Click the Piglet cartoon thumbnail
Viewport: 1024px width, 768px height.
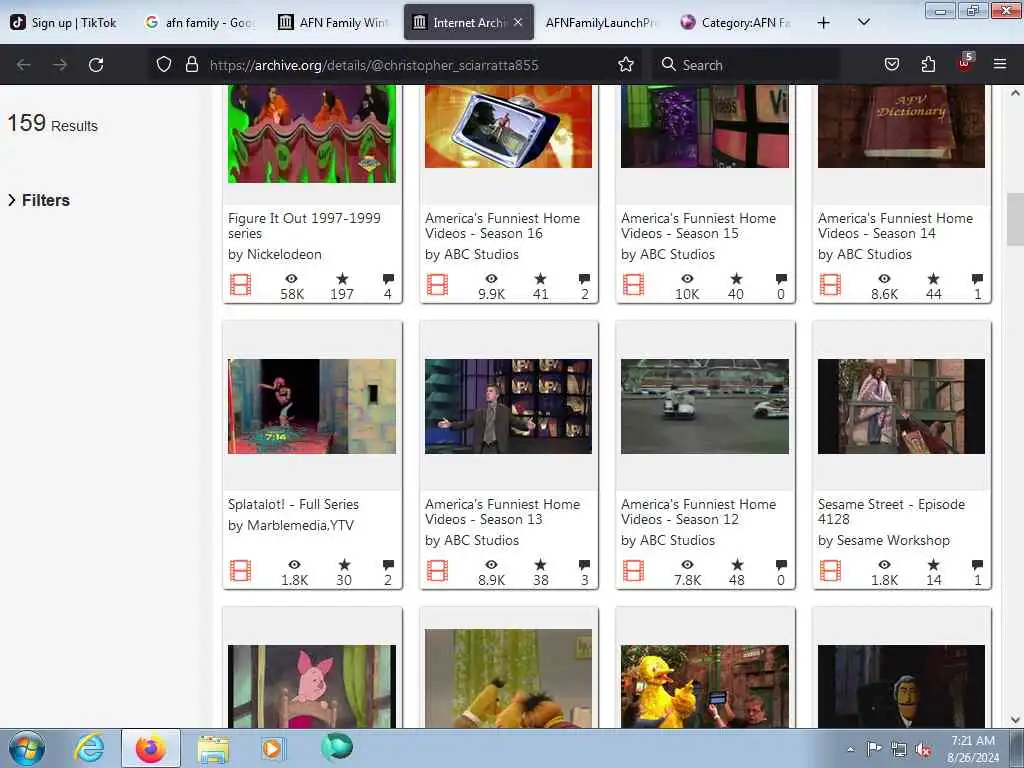pos(312,686)
